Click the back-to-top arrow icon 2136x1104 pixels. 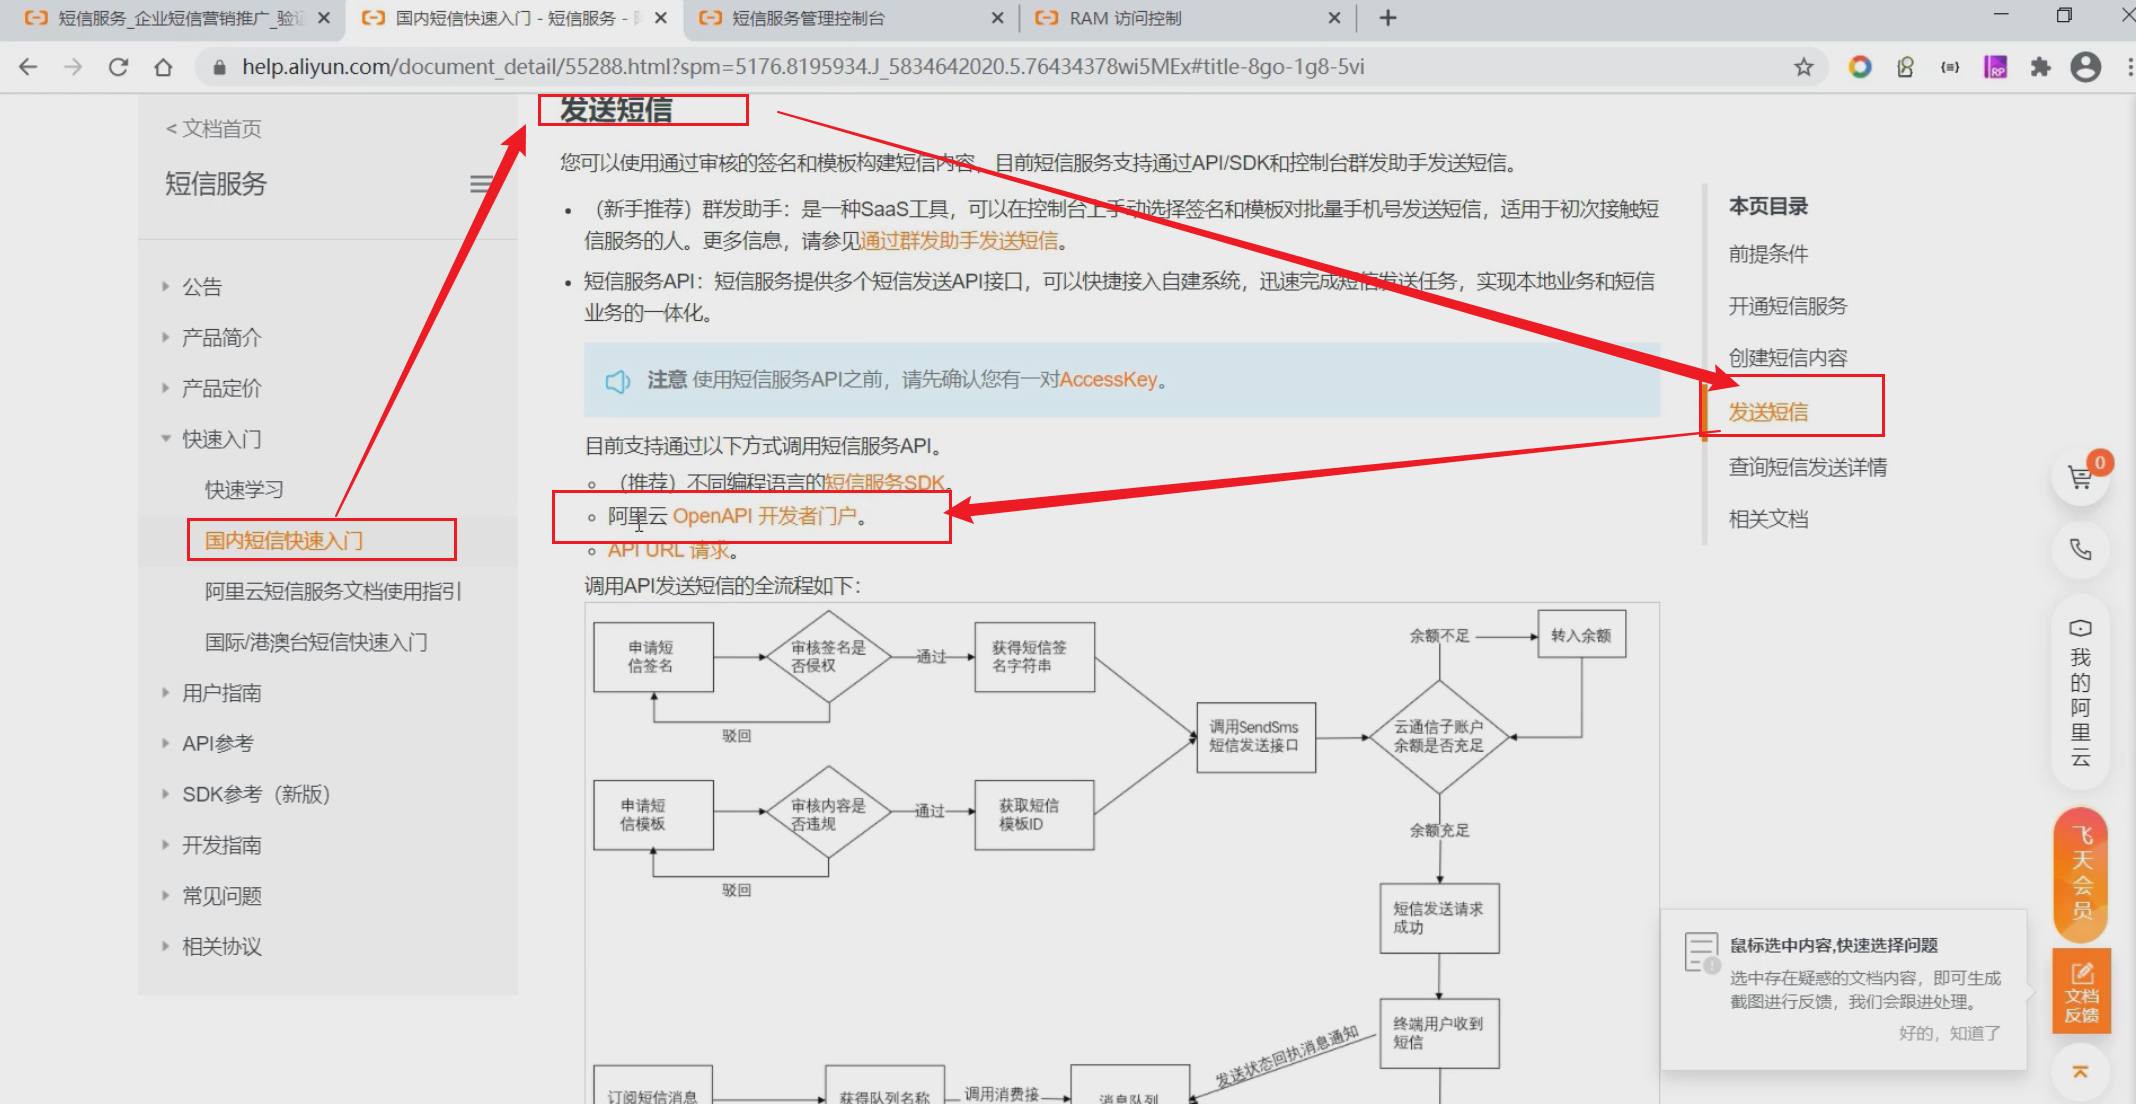click(x=2080, y=1072)
